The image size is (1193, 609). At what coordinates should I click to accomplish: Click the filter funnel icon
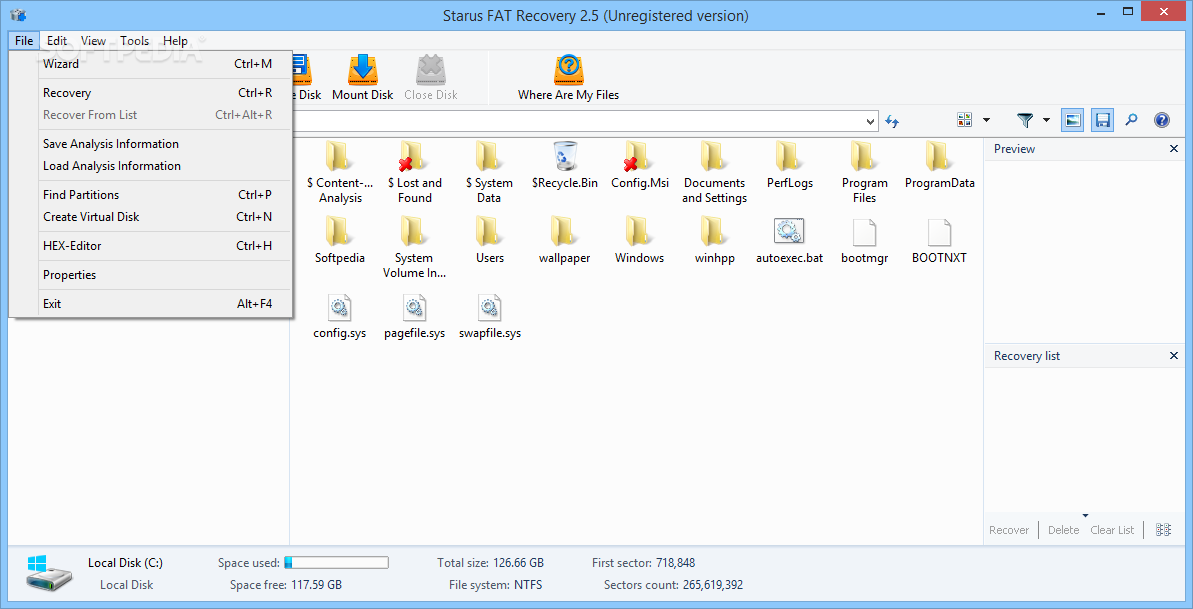pos(1026,120)
